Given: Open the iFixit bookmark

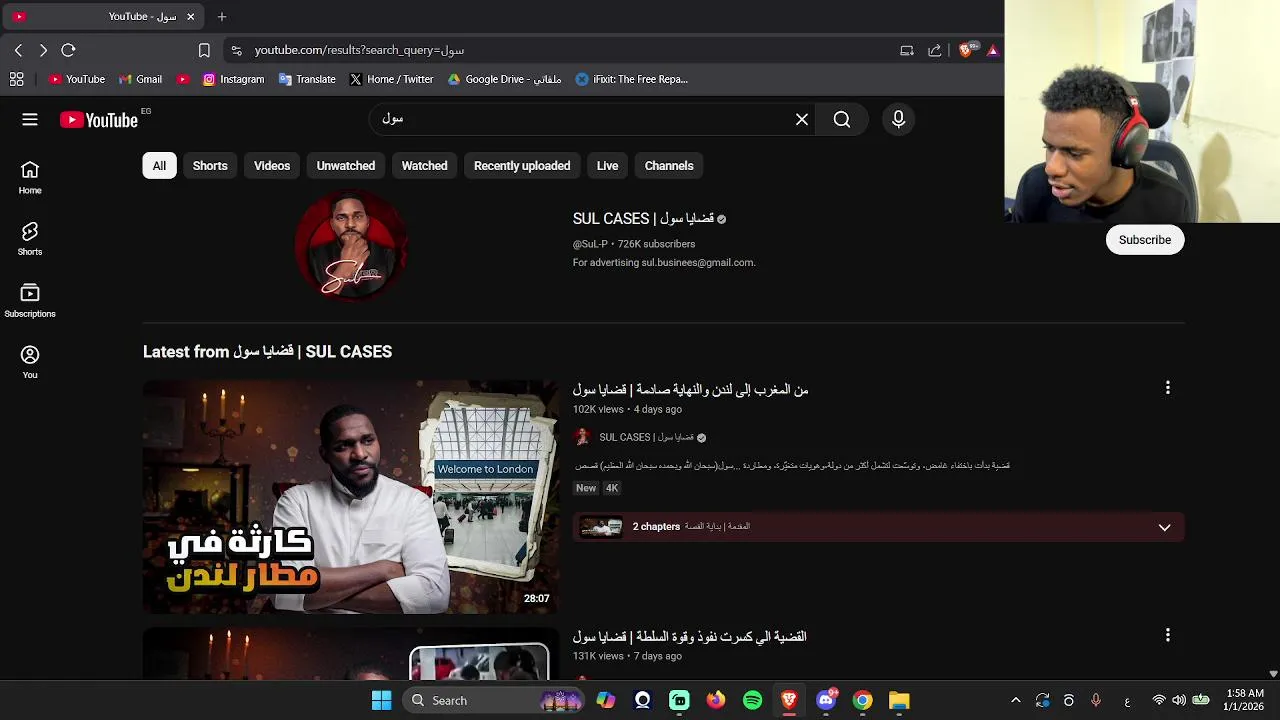Looking at the screenshot, I should coord(632,79).
